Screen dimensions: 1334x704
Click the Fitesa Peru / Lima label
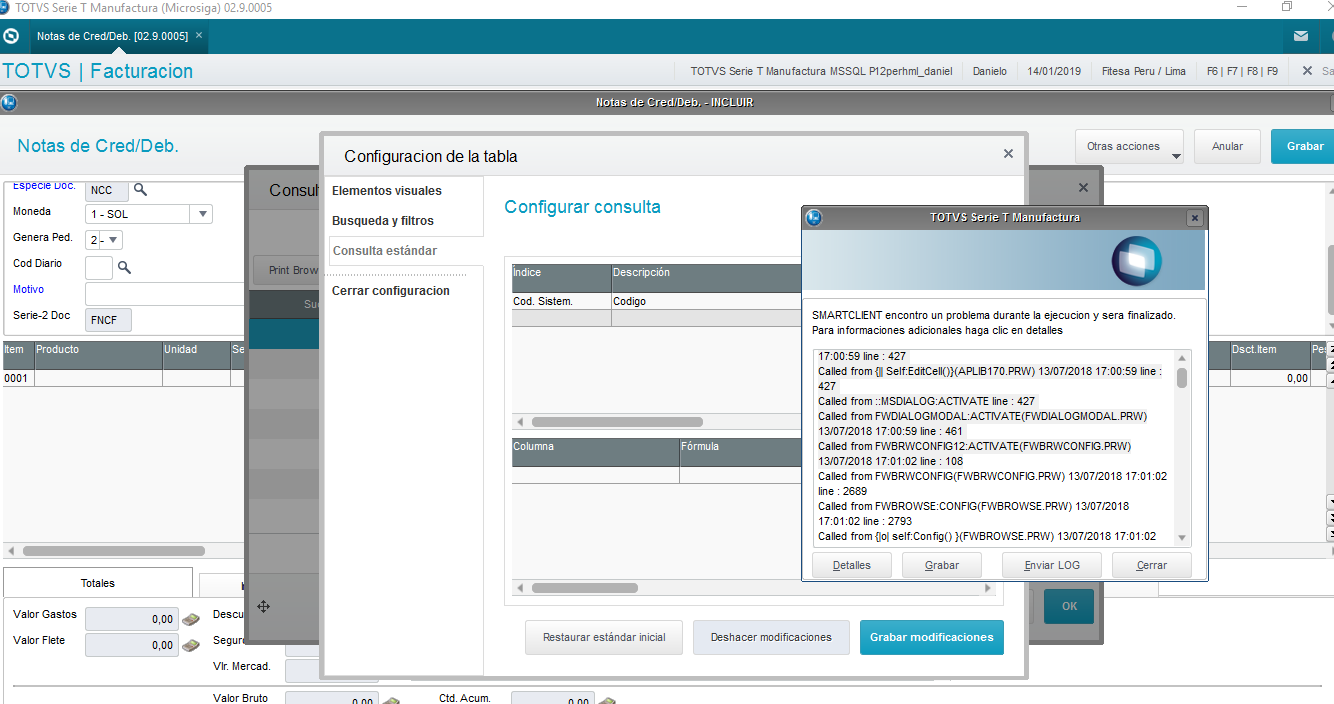pos(1143,71)
